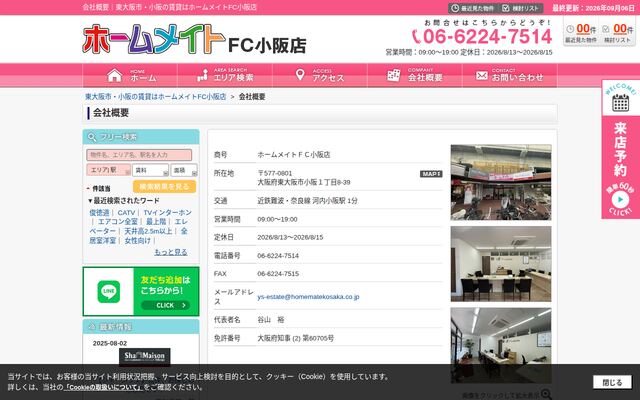
Task: Click the free search keyword input field
Action: click(x=139, y=155)
